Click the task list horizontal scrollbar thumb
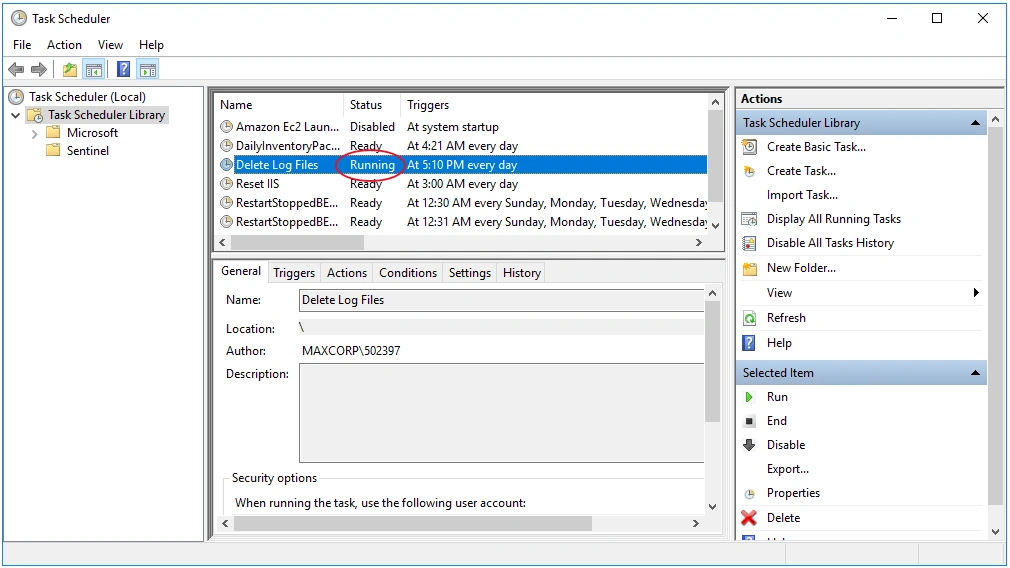The height and width of the screenshot is (568, 1010). tap(297, 243)
